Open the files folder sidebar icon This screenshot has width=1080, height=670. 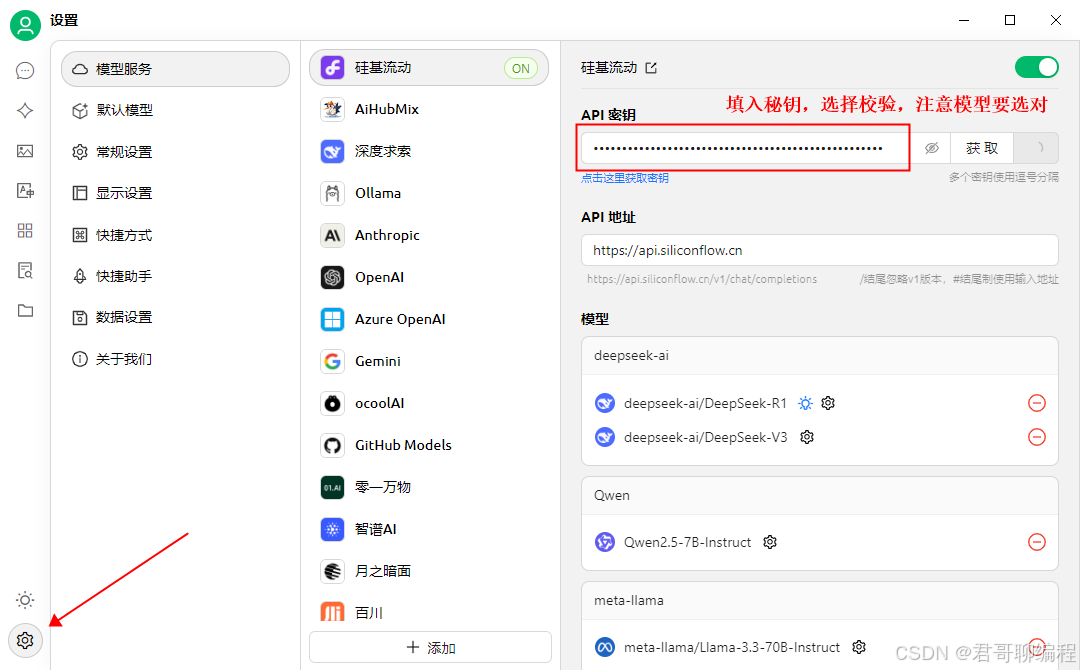click(25, 311)
